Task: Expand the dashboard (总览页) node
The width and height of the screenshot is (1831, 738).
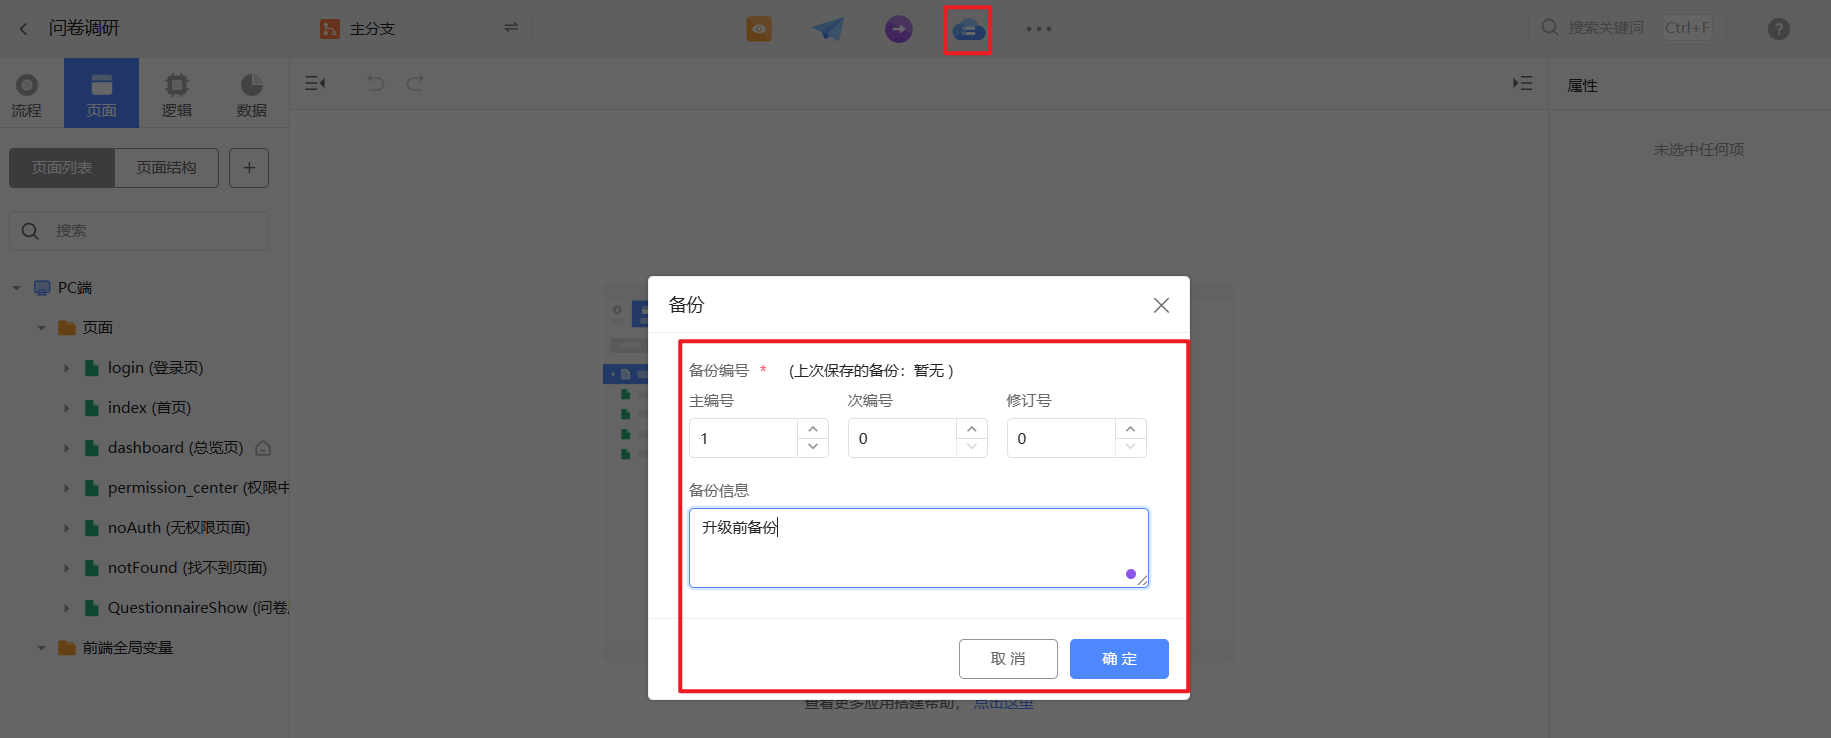Action: point(66,448)
